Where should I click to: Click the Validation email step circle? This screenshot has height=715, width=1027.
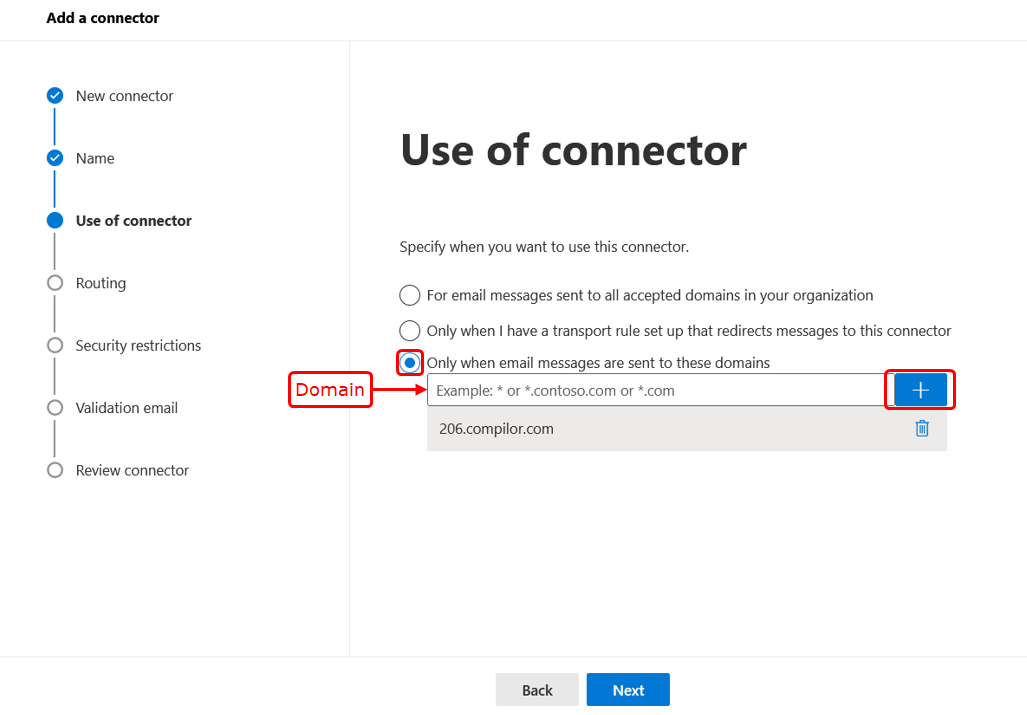pos(55,408)
